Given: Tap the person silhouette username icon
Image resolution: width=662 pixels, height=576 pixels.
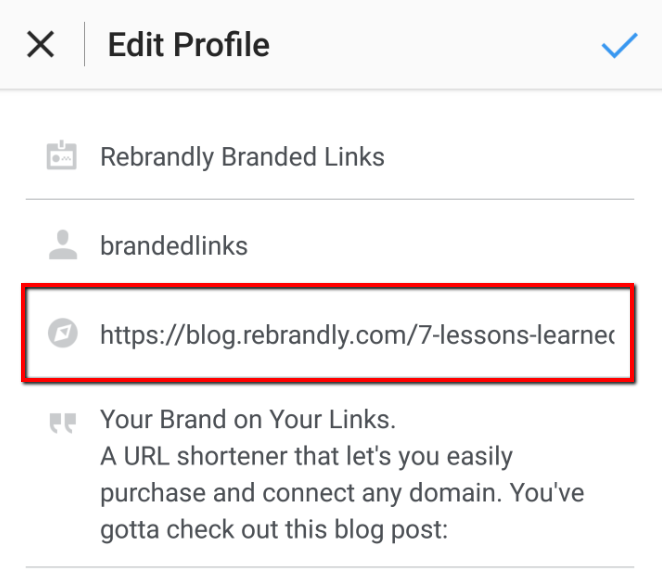Looking at the screenshot, I should [63, 245].
